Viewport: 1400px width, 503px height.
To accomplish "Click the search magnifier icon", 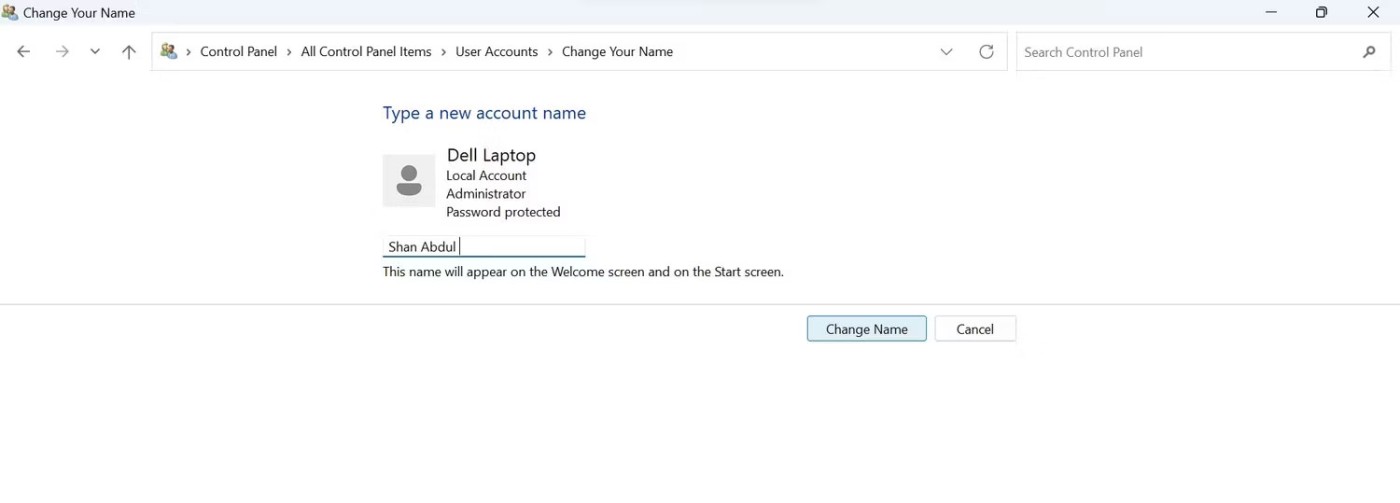I will [1369, 52].
